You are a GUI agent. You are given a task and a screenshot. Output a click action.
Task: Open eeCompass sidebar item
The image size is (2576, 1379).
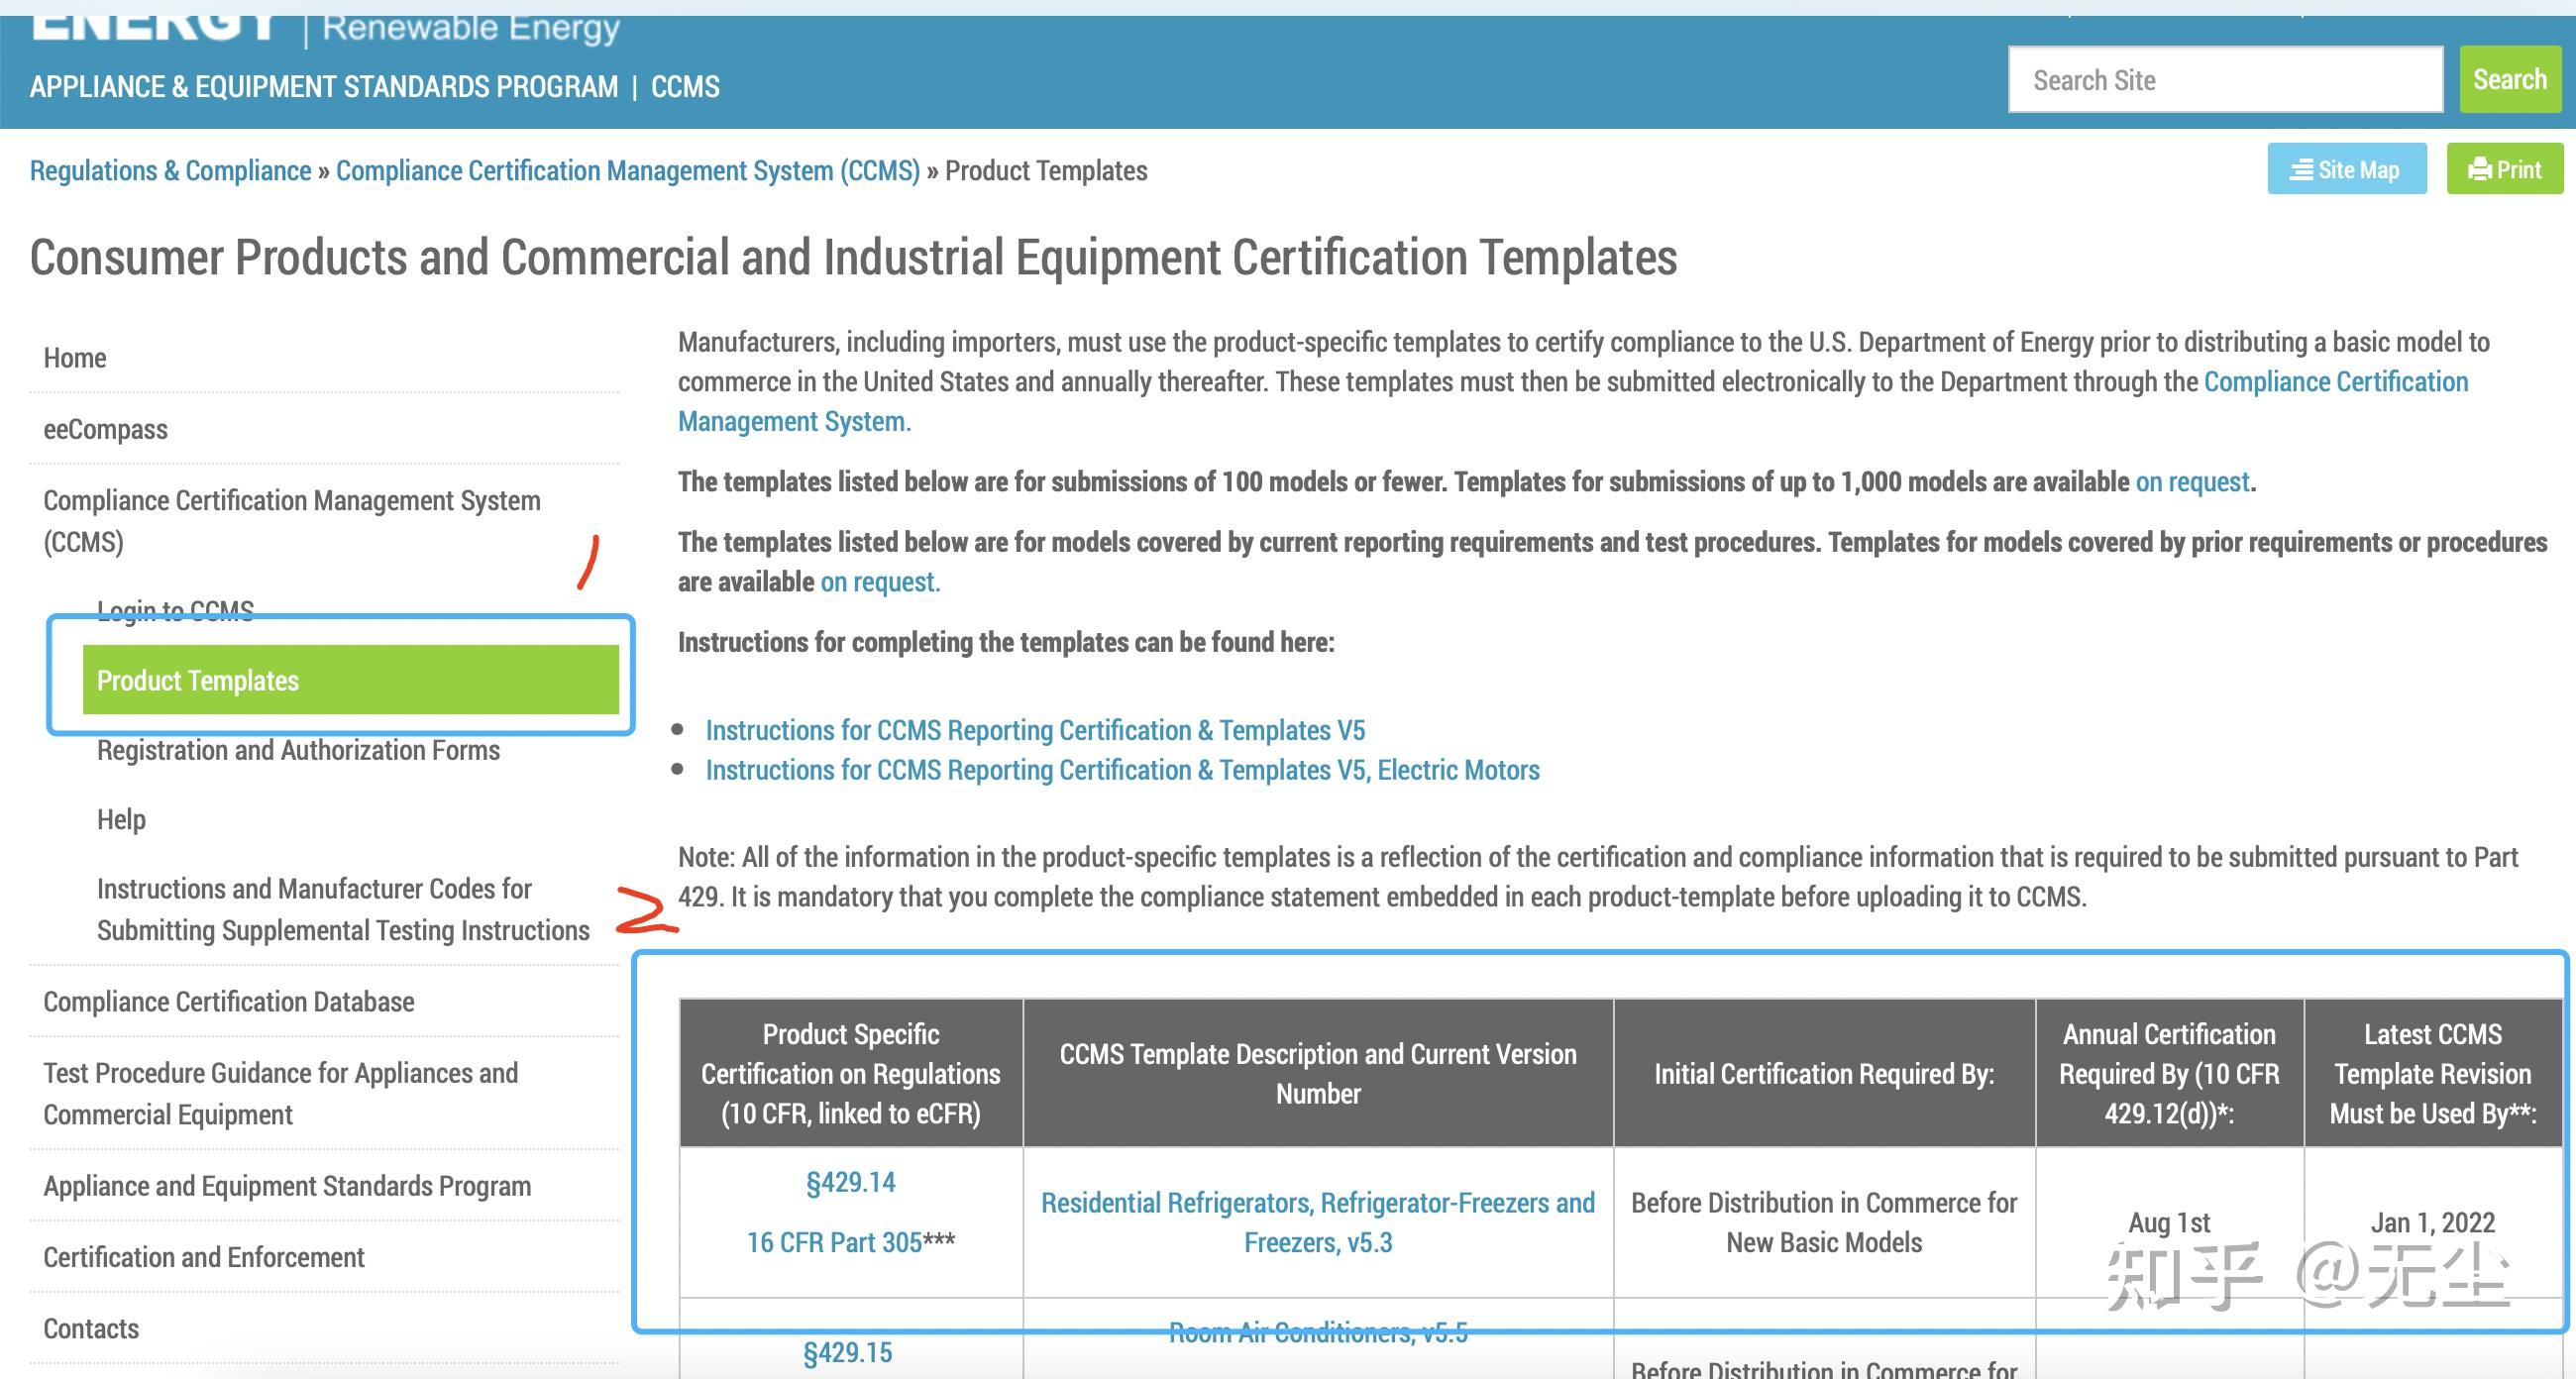(x=105, y=429)
